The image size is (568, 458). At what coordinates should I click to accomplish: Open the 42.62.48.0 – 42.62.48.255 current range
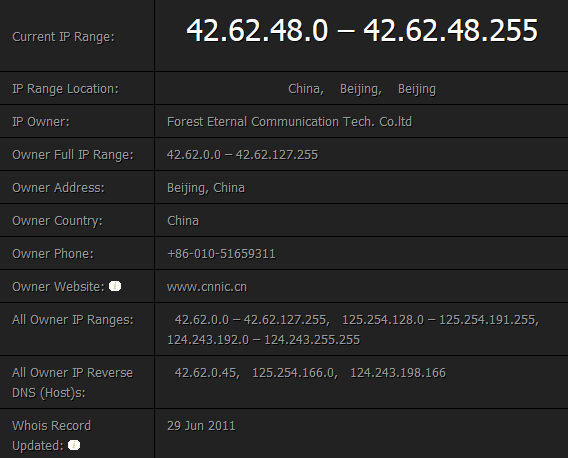[362, 30]
